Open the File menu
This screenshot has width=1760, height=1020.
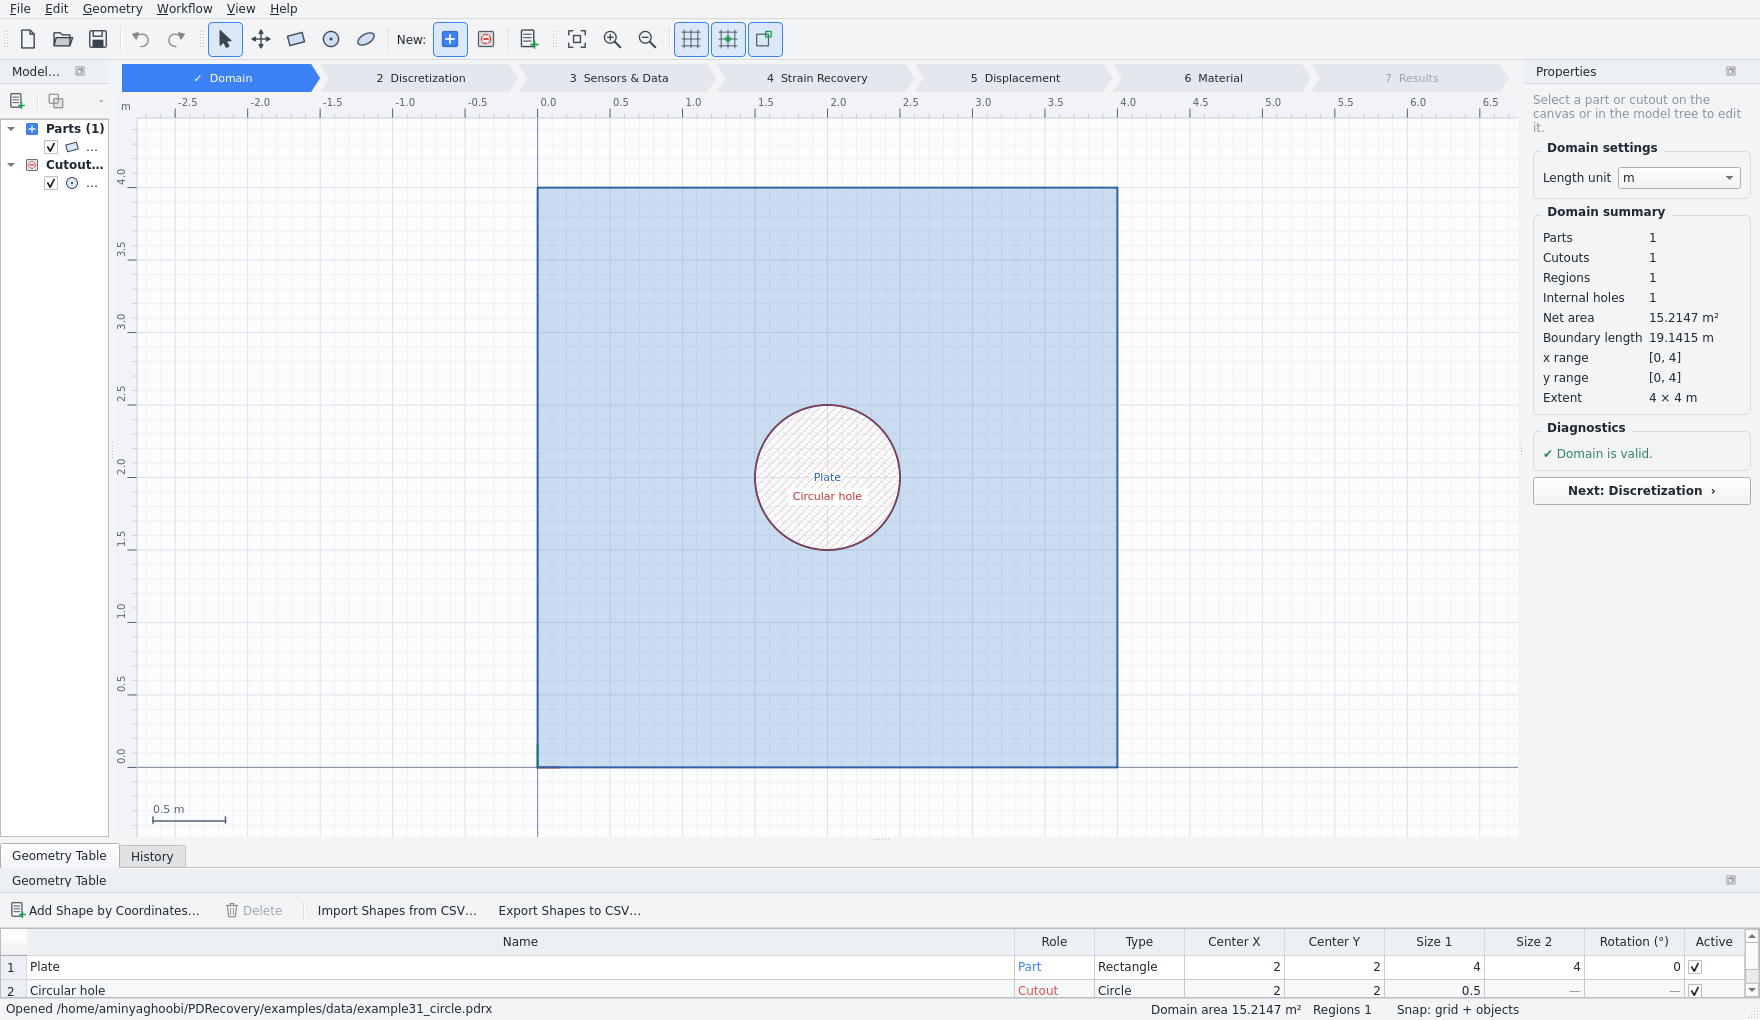coord(20,9)
